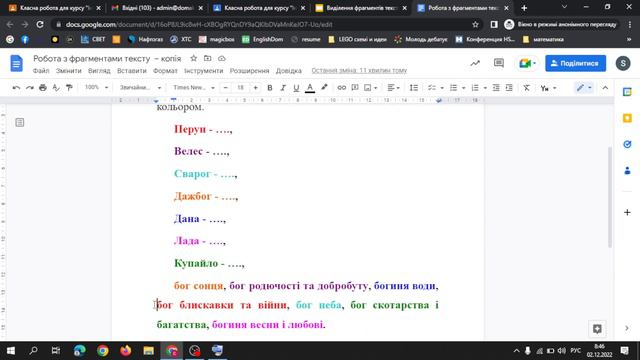
Task: Toggle italic formatting
Action: tap(282, 88)
